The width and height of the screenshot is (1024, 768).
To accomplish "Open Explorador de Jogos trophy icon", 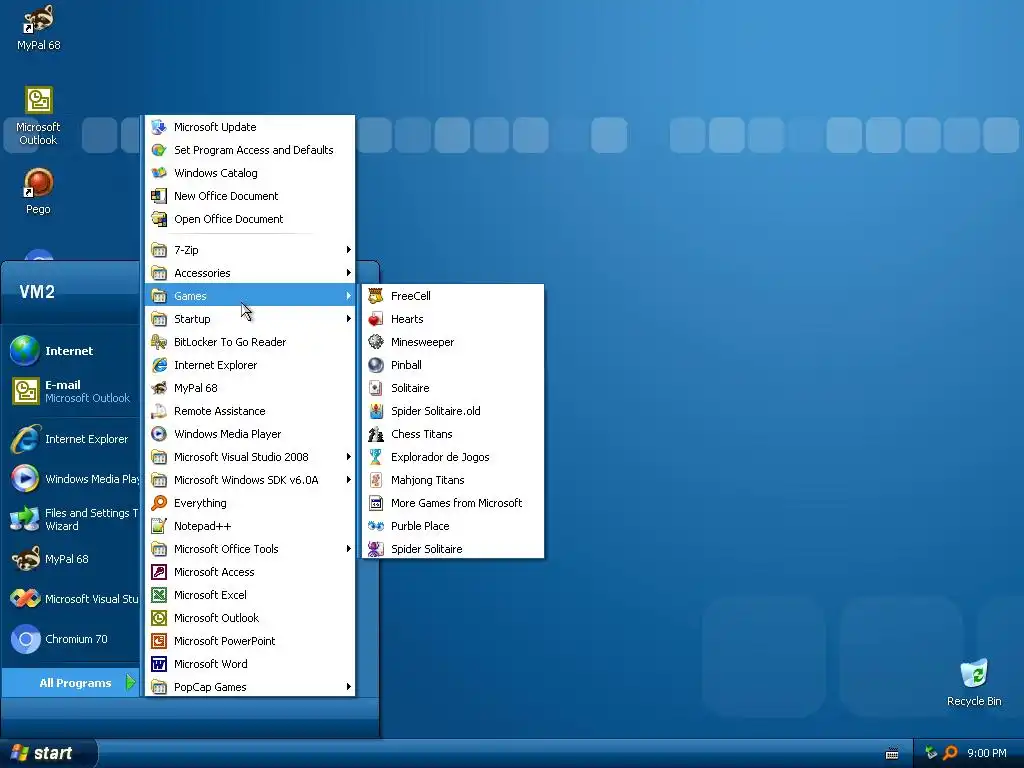I will click(376, 457).
